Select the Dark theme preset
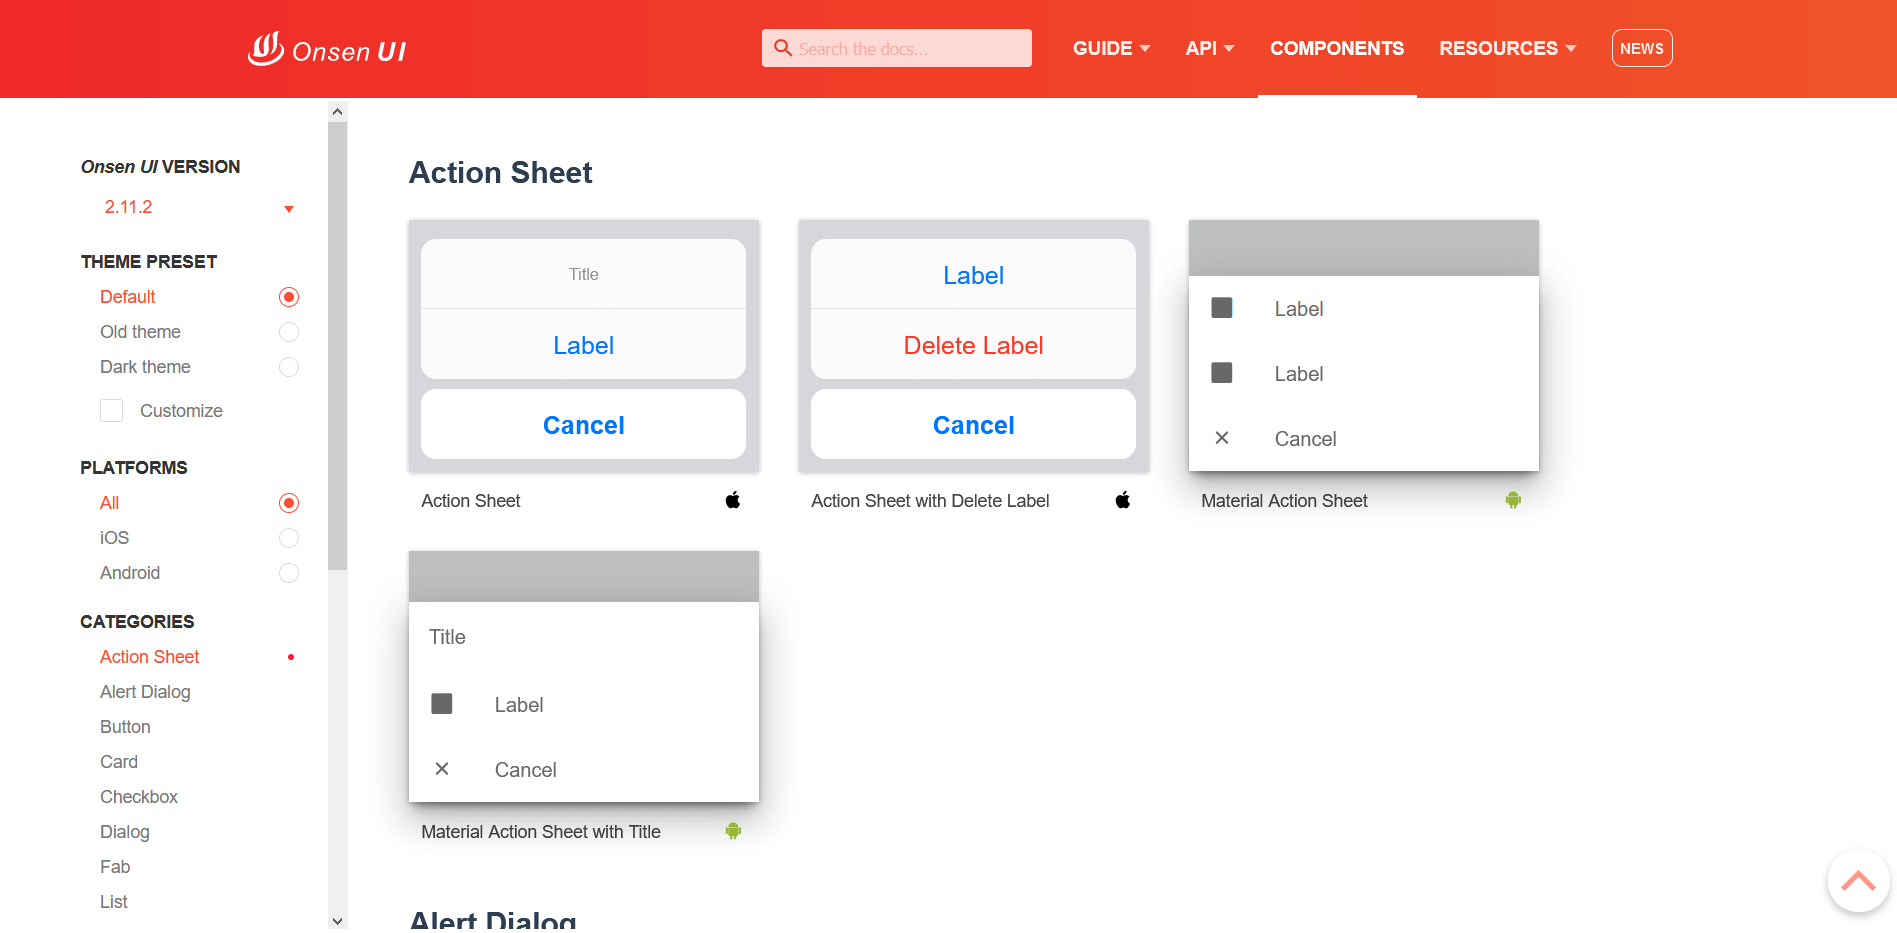The width and height of the screenshot is (1897, 933). [x=288, y=367]
